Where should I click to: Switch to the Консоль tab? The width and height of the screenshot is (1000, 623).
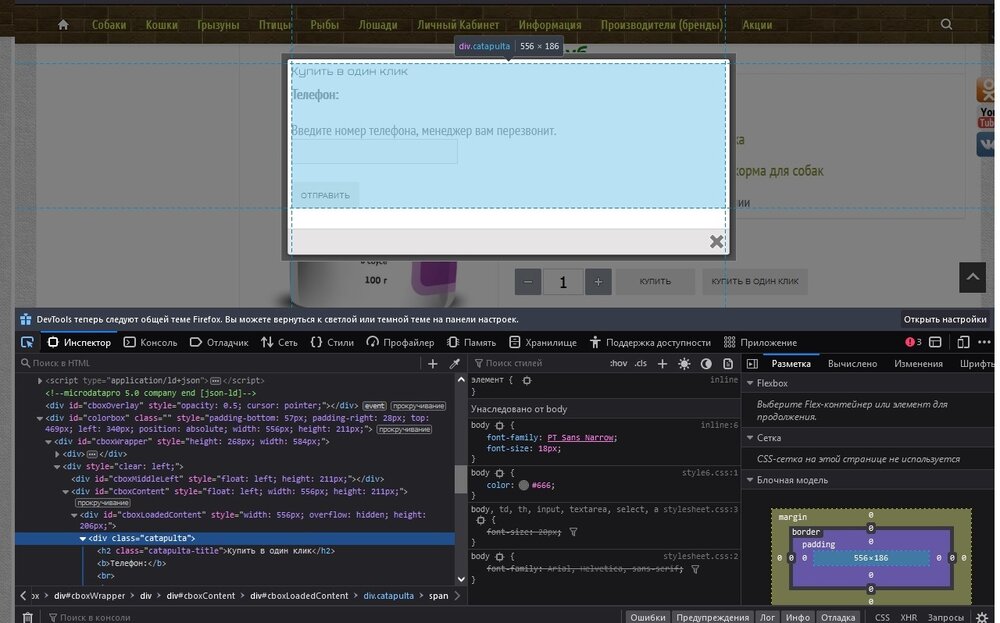[150, 342]
